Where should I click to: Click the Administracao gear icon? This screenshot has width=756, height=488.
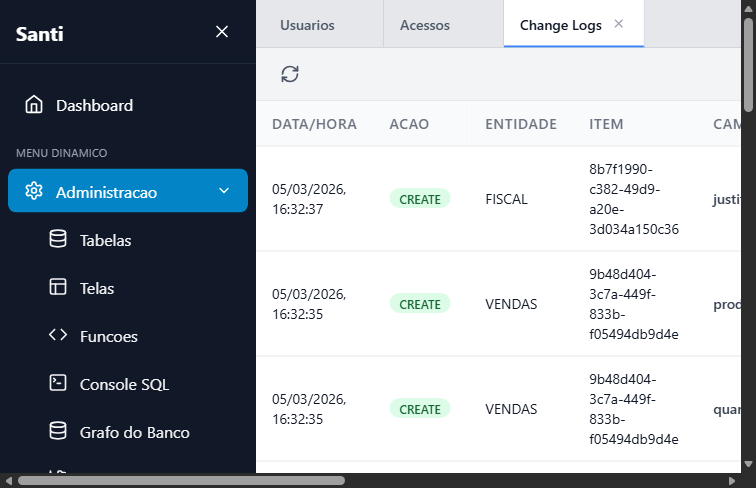34,191
